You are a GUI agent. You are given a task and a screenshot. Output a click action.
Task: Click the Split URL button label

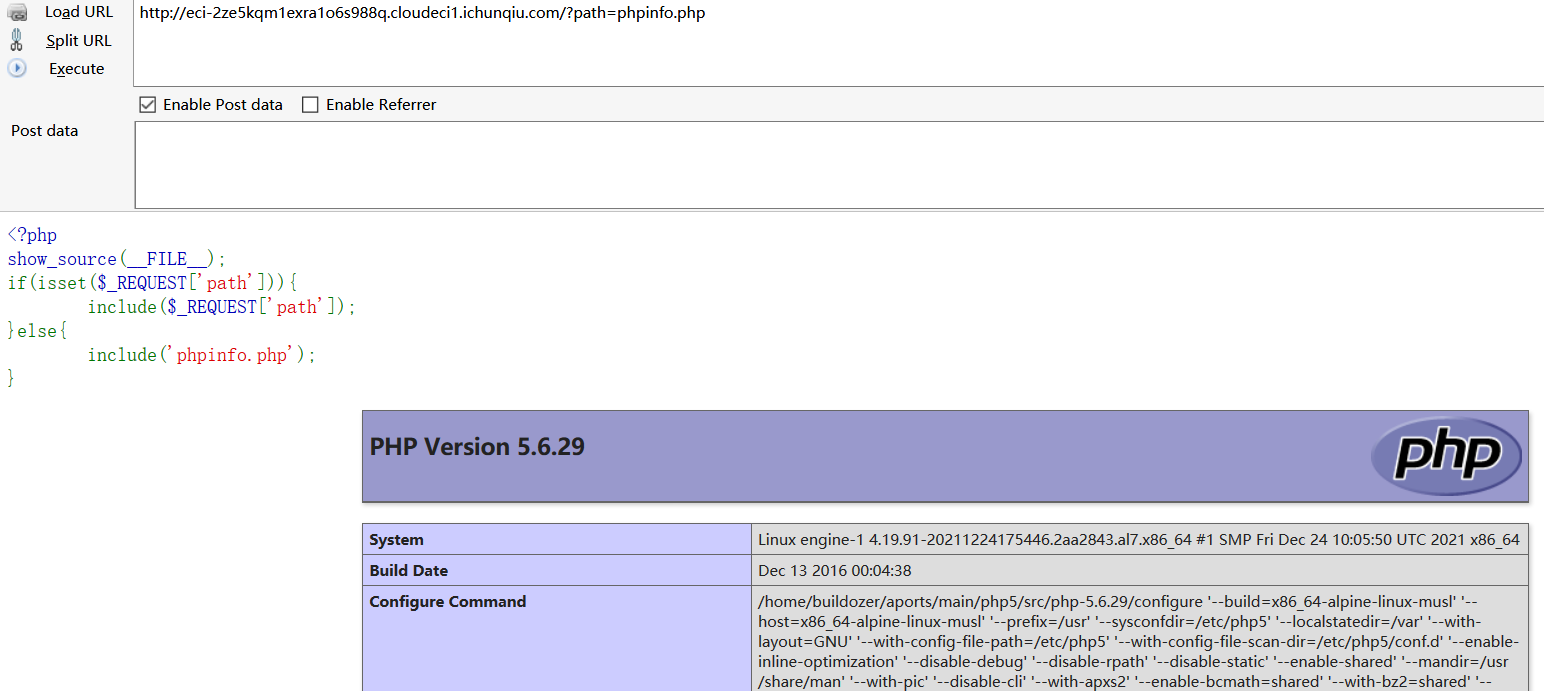click(79, 41)
